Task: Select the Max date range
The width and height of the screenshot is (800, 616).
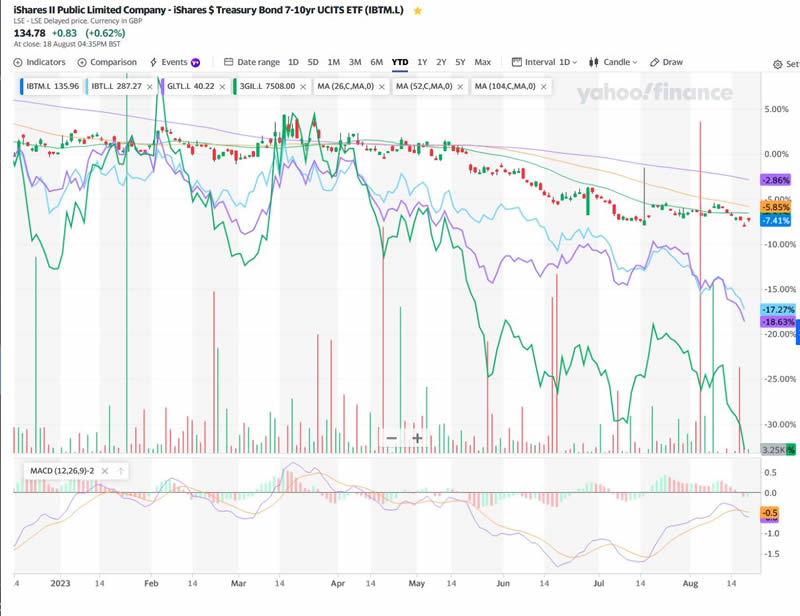Action: point(483,62)
